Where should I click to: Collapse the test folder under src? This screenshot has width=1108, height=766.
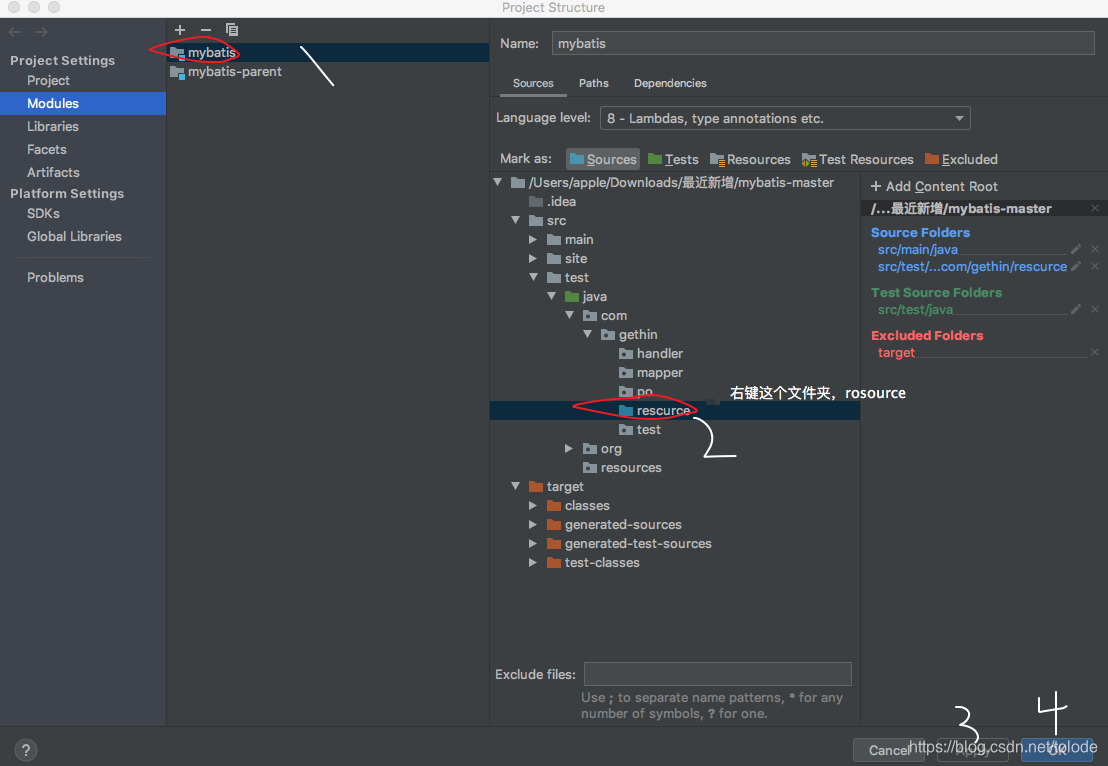coord(534,277)
